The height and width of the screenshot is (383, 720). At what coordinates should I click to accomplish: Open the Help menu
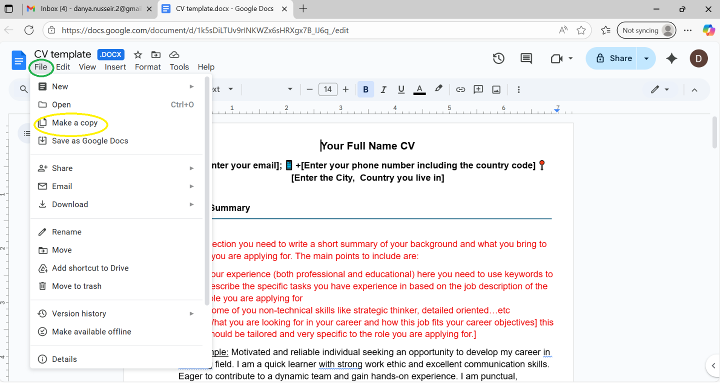[206, 67]
